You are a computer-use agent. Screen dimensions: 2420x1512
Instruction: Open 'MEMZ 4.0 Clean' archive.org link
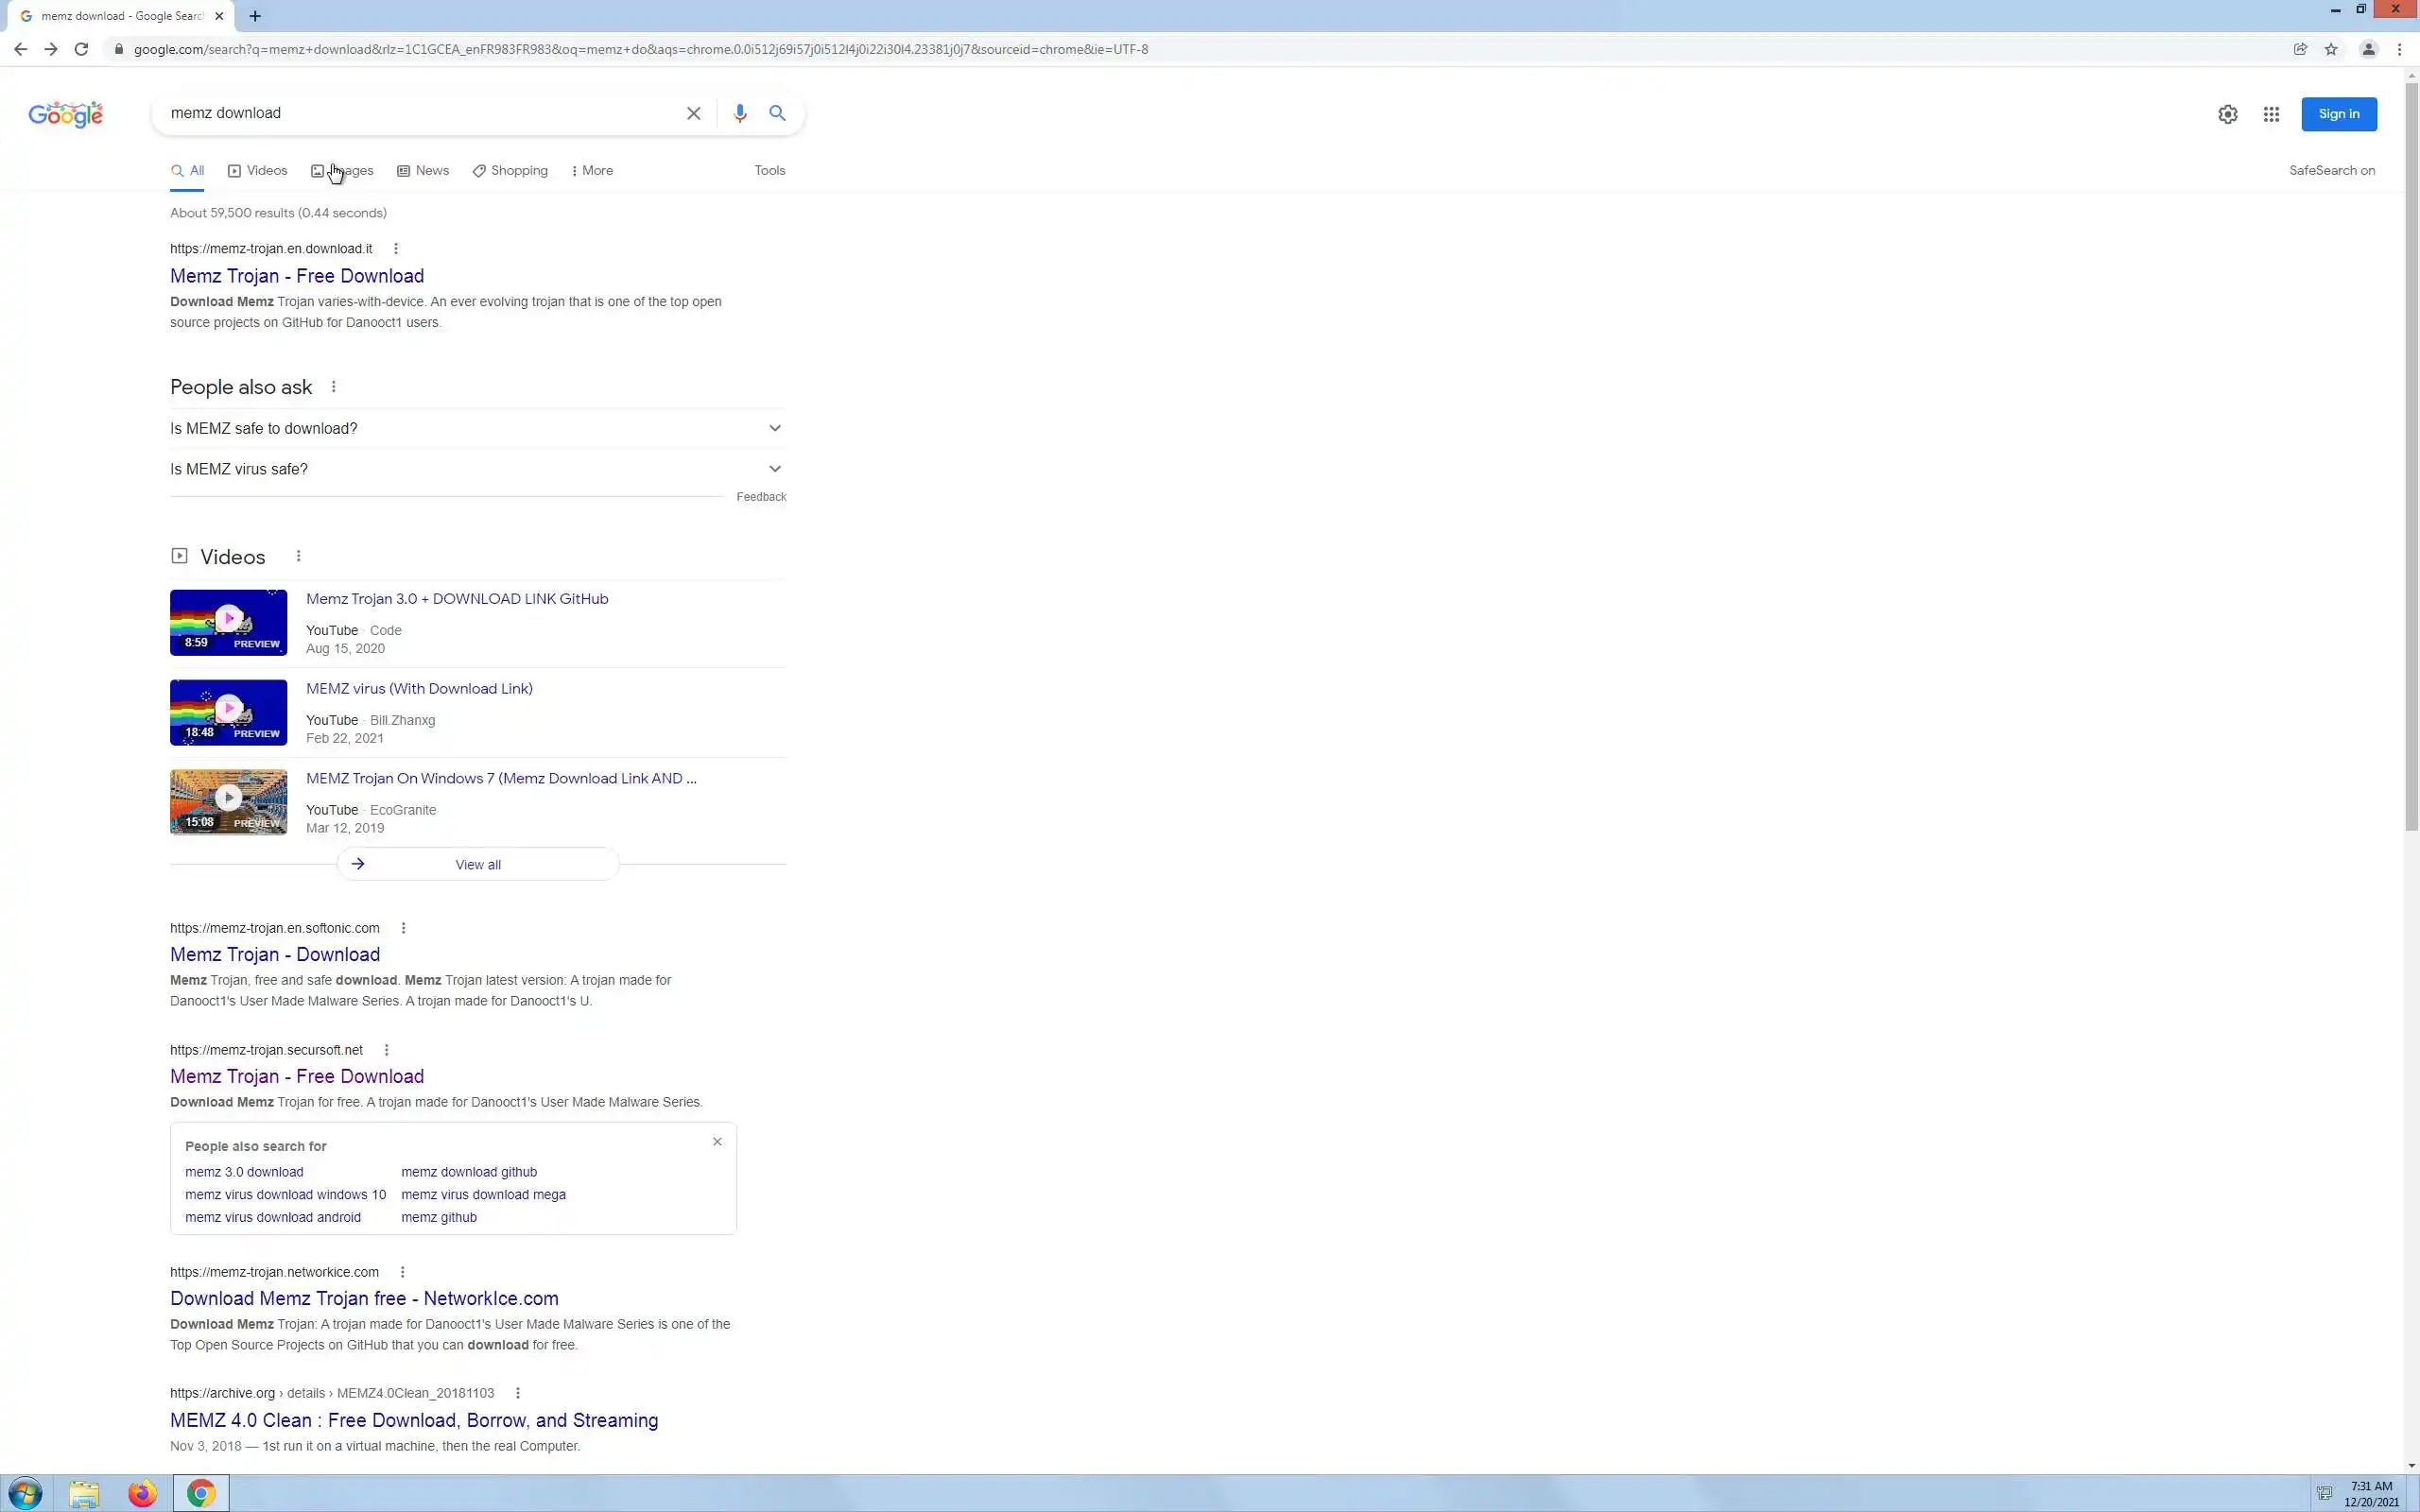click(414, 1420)
